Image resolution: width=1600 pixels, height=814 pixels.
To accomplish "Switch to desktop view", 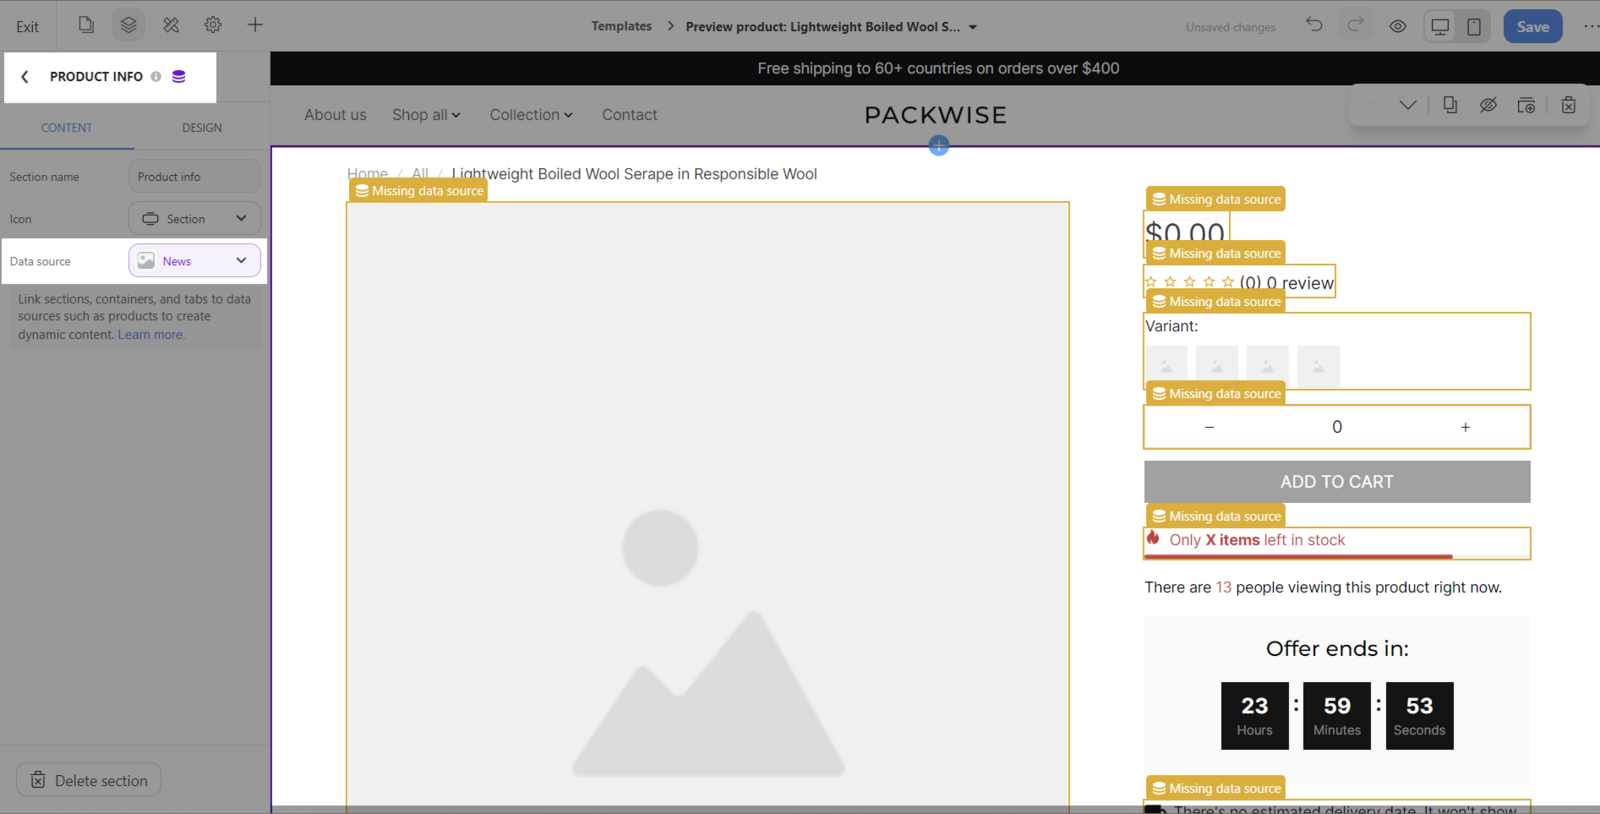I will click(1440, 26).
